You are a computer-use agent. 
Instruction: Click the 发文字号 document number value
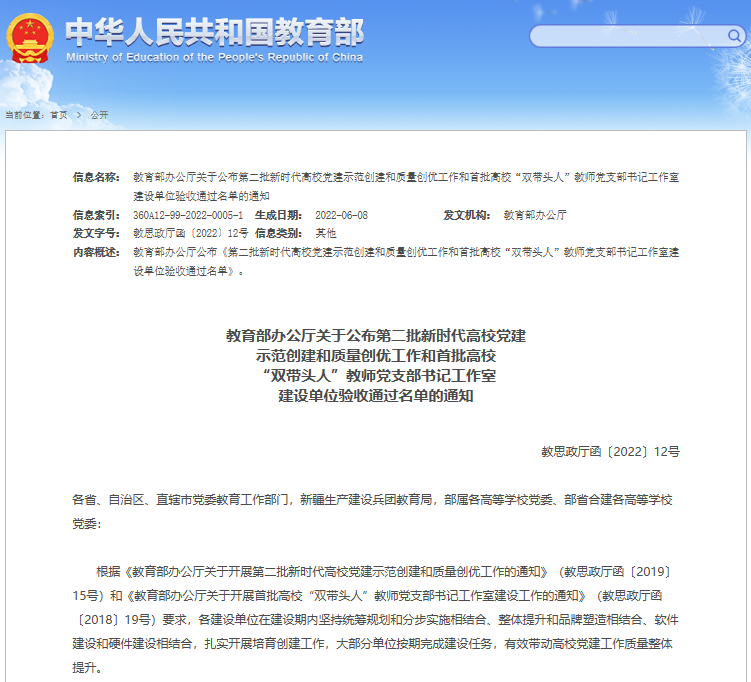[190, 233]
